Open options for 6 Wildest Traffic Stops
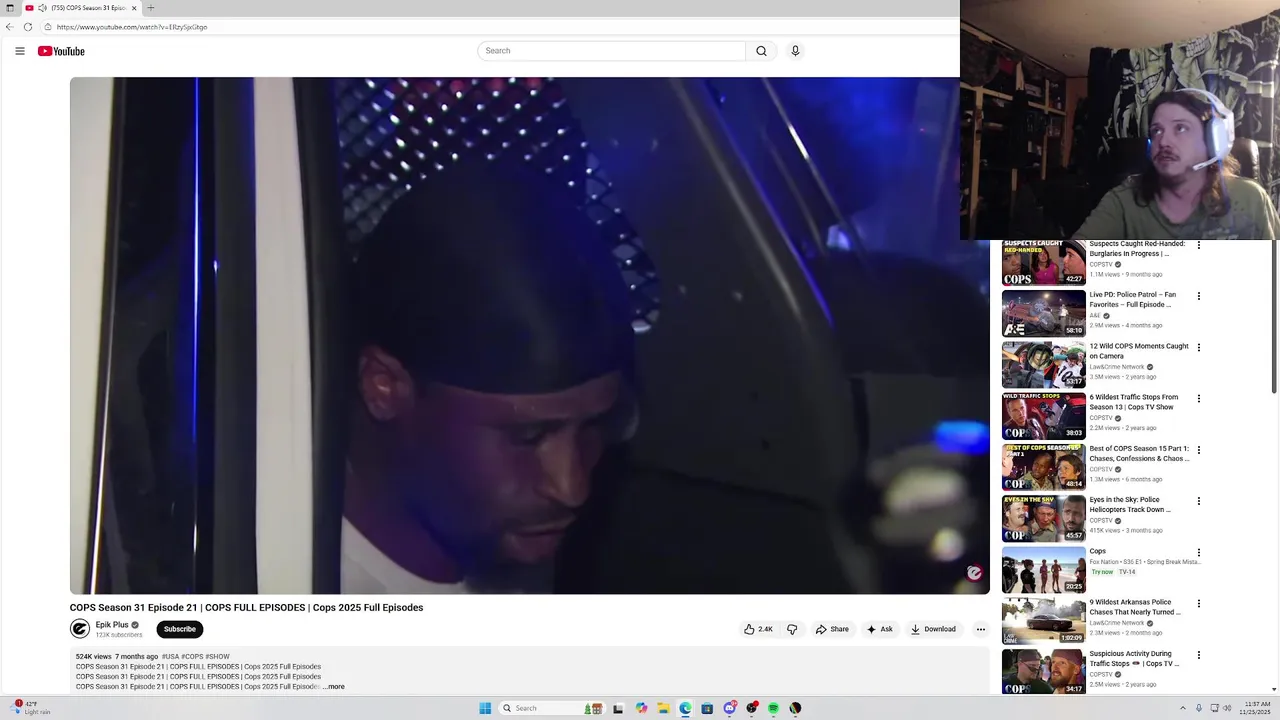 coord(1199,398)
